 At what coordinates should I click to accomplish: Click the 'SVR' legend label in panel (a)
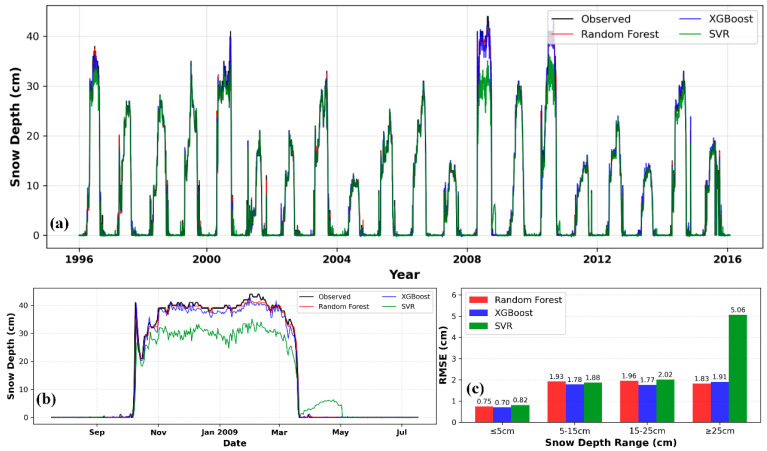(719, 34)
